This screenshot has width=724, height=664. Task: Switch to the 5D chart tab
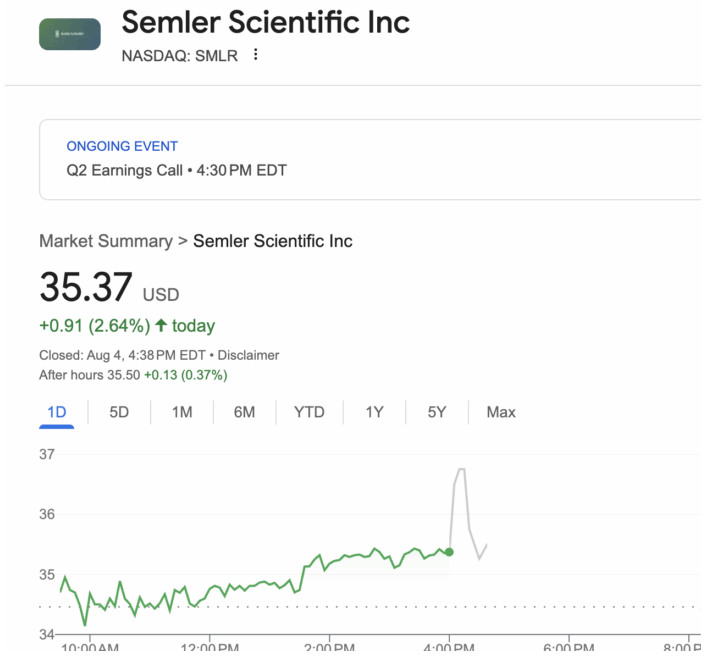click(x=119, y=412)
